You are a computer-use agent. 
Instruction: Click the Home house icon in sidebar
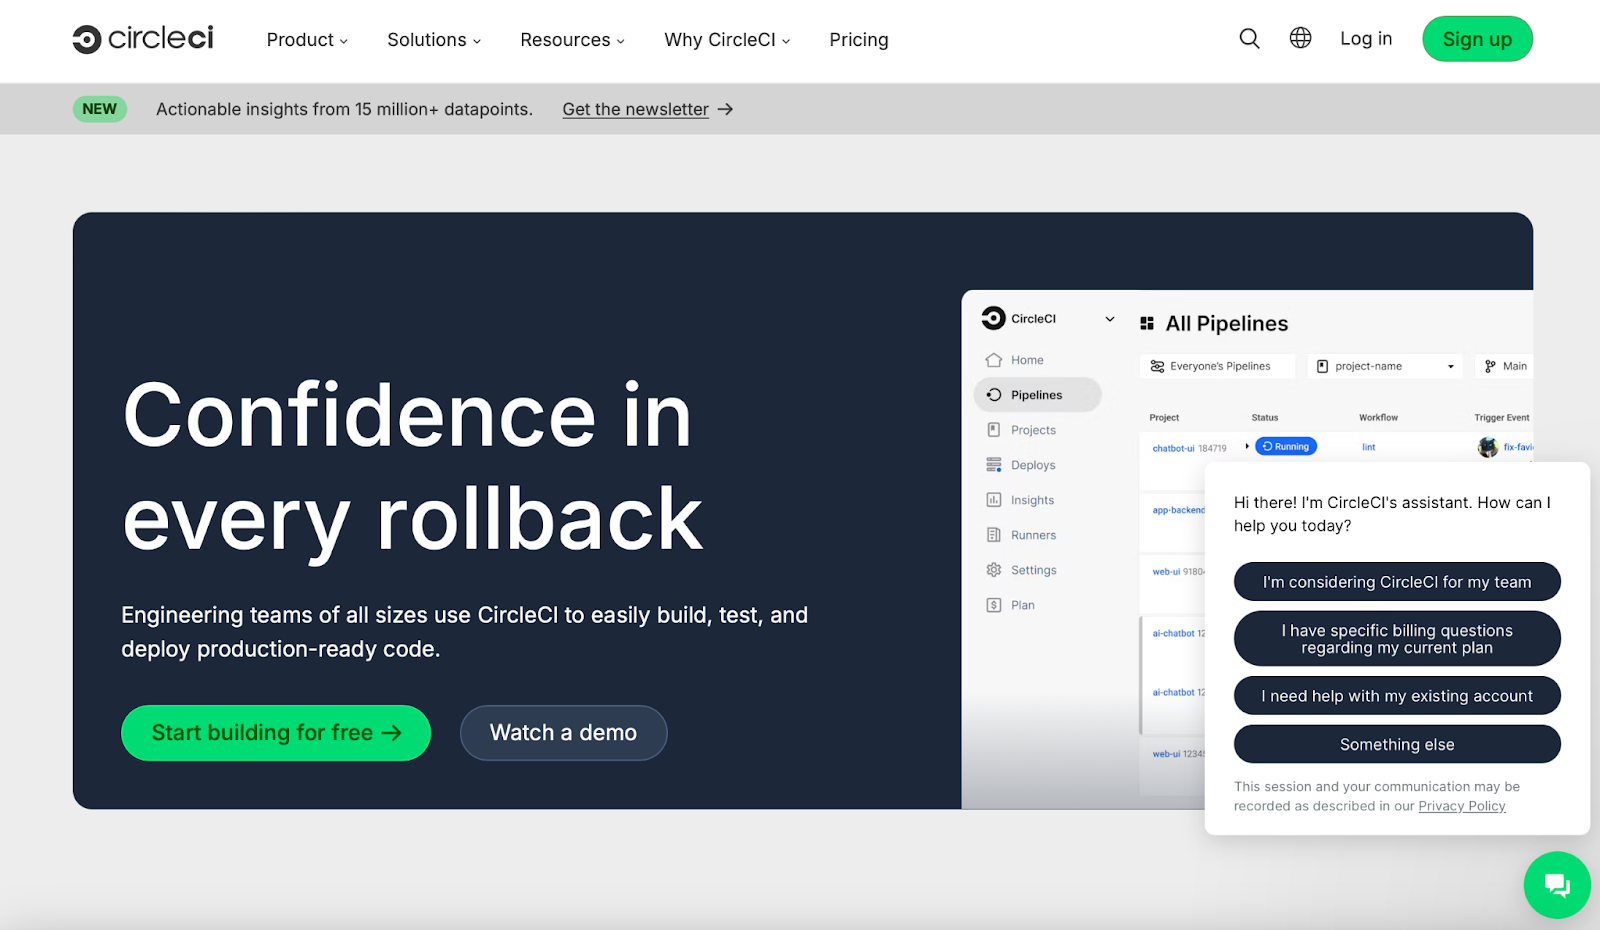point(993,360)
